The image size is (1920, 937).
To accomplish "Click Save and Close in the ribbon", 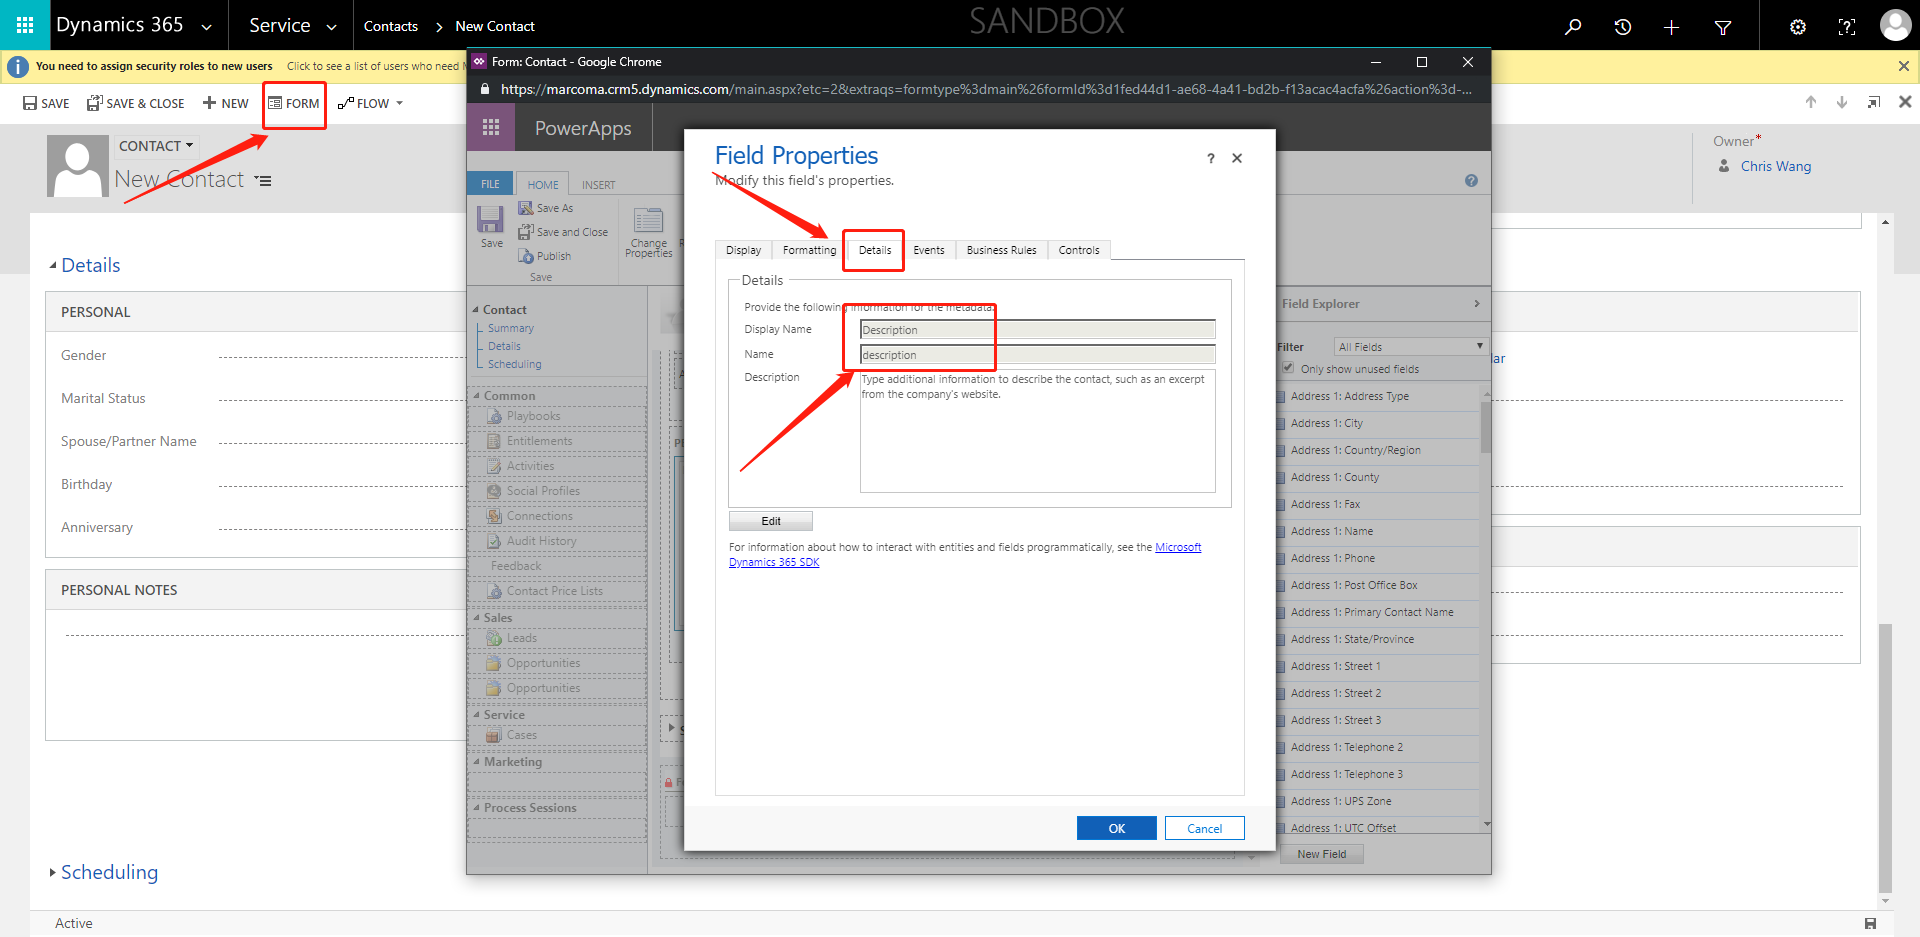I will click(x=563, y=232).
